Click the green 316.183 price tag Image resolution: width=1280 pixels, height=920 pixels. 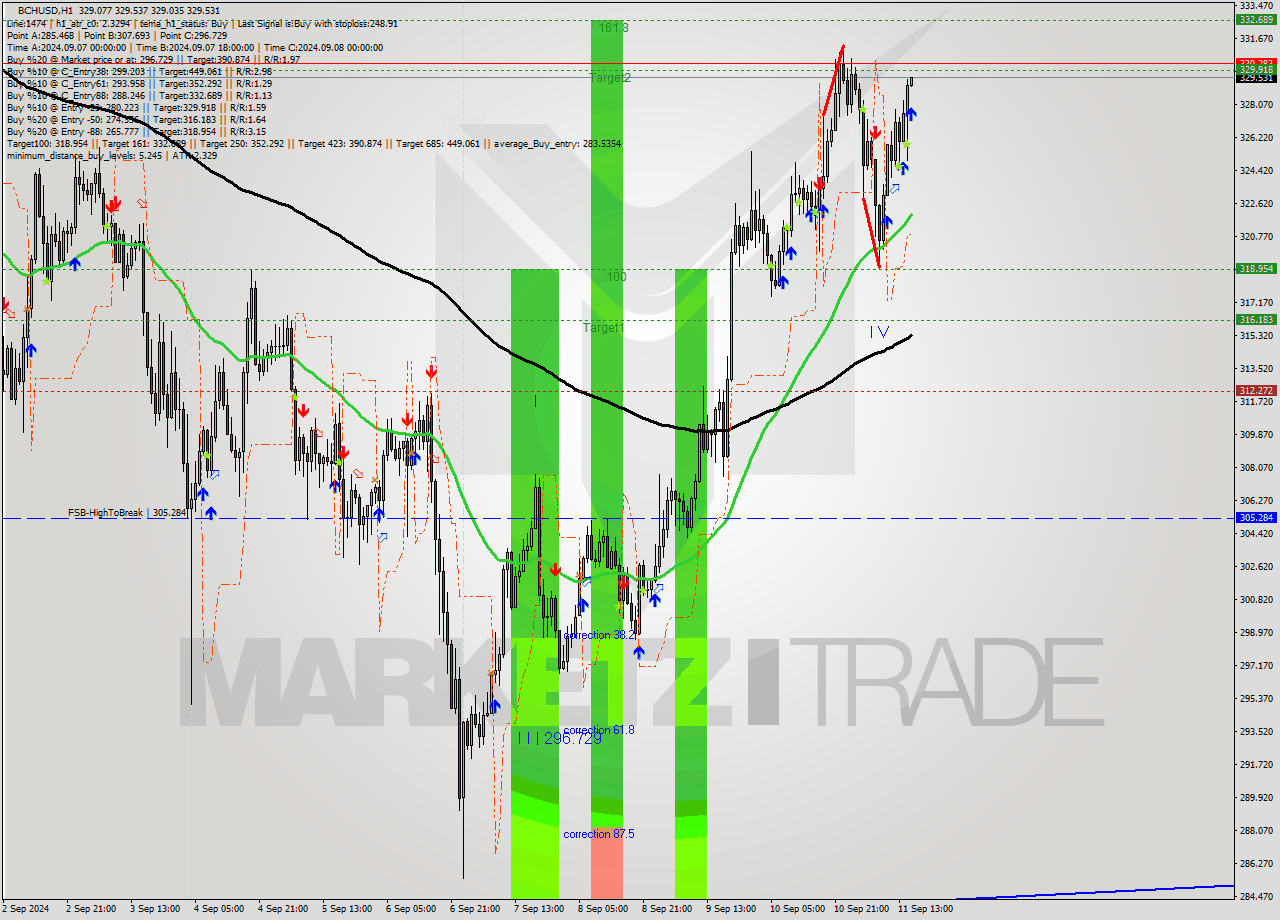(x=1256, y=319)
